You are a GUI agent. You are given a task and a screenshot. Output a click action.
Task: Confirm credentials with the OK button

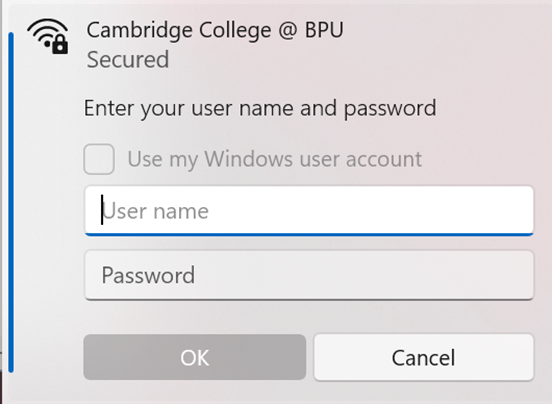click(x=195, y=357)
